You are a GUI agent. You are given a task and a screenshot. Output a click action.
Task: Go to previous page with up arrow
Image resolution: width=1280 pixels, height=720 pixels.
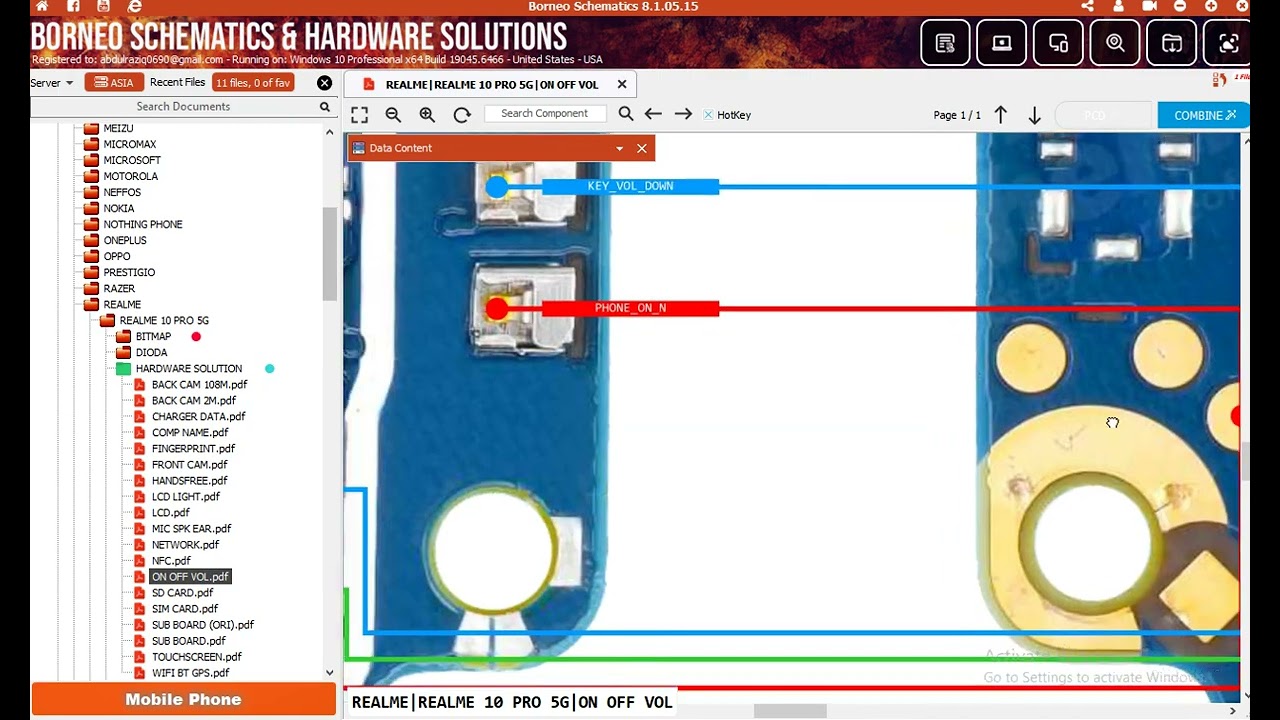[x=1001, y=115]
